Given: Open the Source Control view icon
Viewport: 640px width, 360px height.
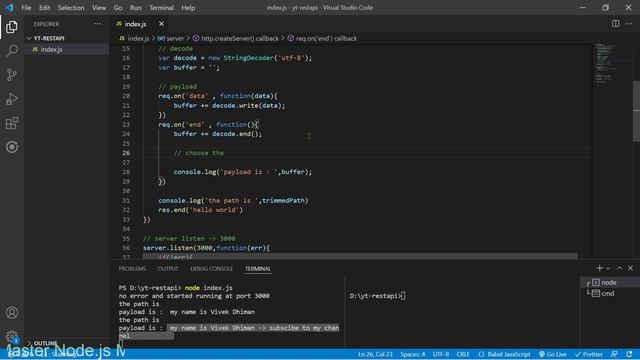Looking at the screenshot, I should click(x=12, y=75).
